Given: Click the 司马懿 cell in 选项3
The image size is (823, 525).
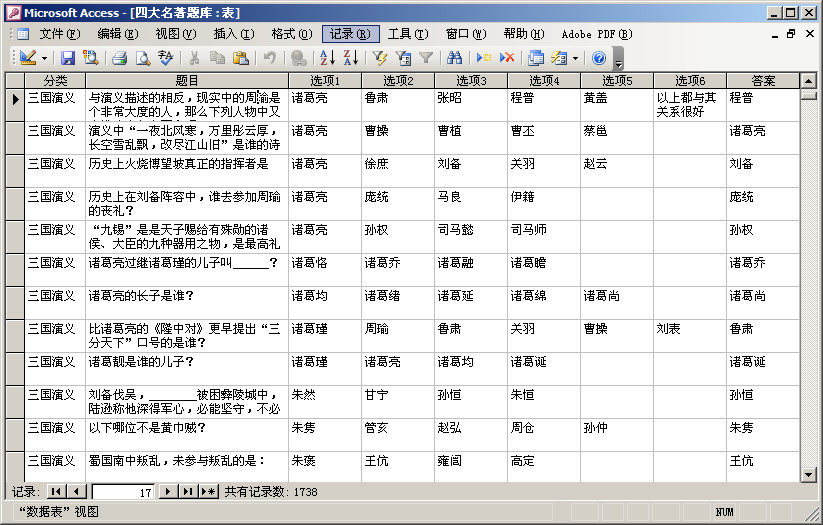Looking at the screenshot, I should (x=471, y=237).
